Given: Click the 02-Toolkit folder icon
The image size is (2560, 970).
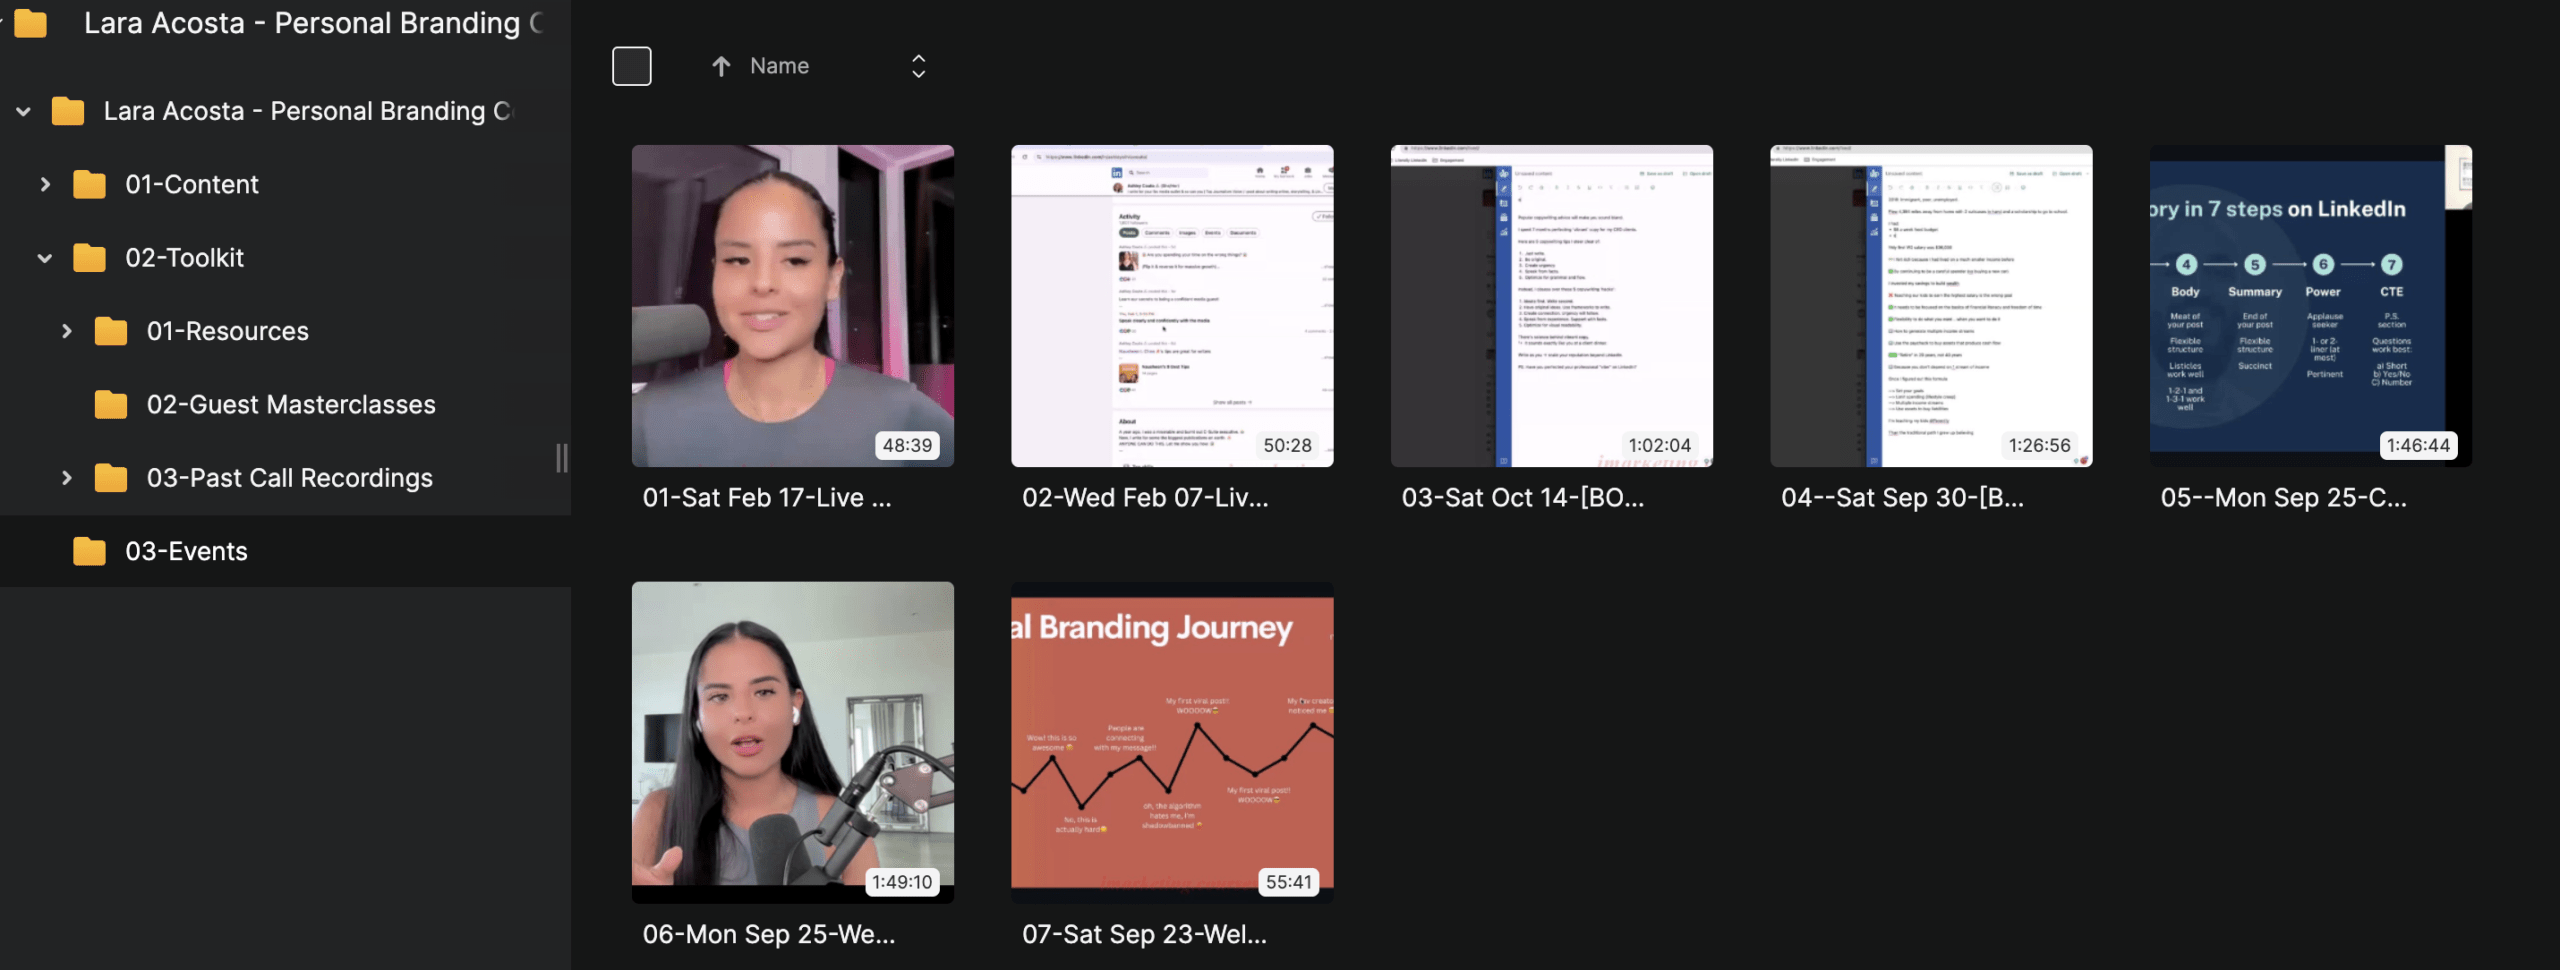Looking at the screenshot, I should coord(89,258).
